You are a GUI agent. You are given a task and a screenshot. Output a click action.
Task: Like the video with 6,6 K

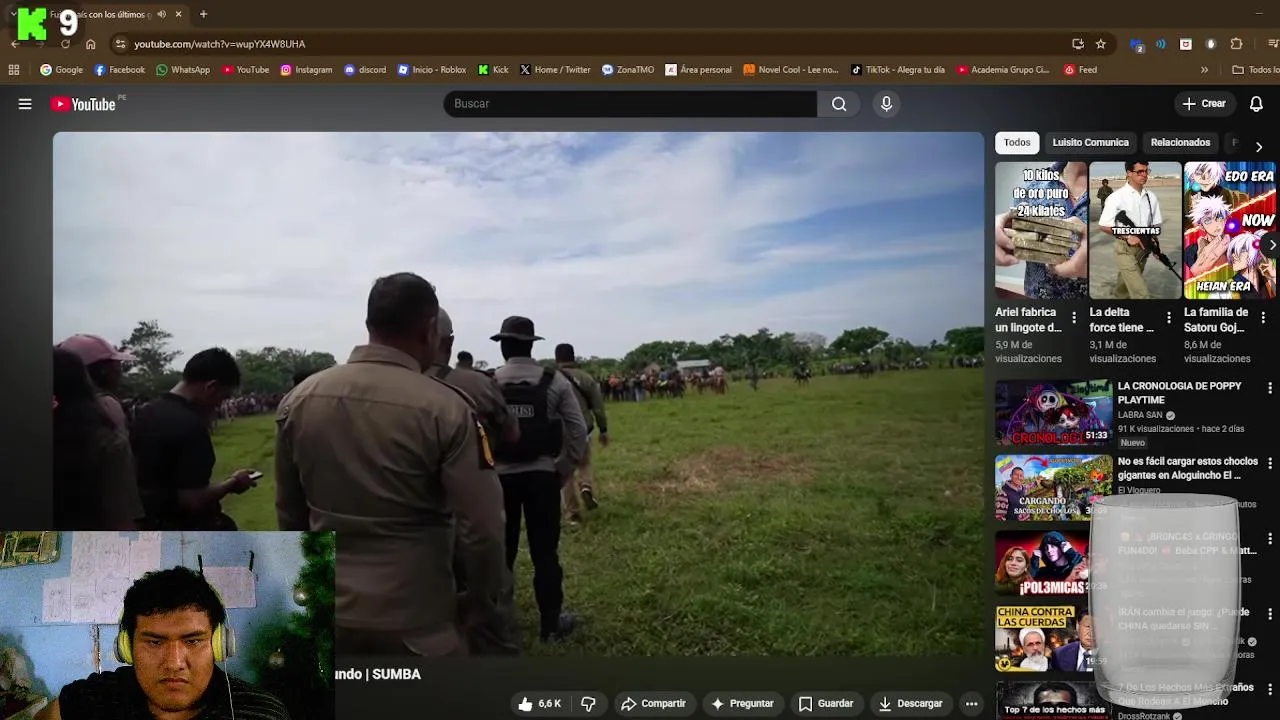pos(539,704)
